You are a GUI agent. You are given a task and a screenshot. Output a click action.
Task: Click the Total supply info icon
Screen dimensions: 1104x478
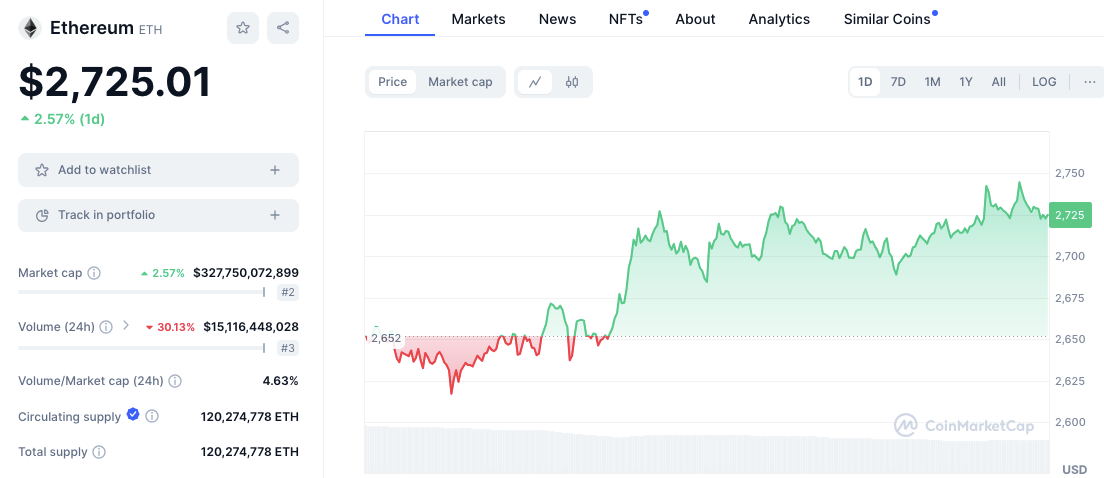(99, 452)
